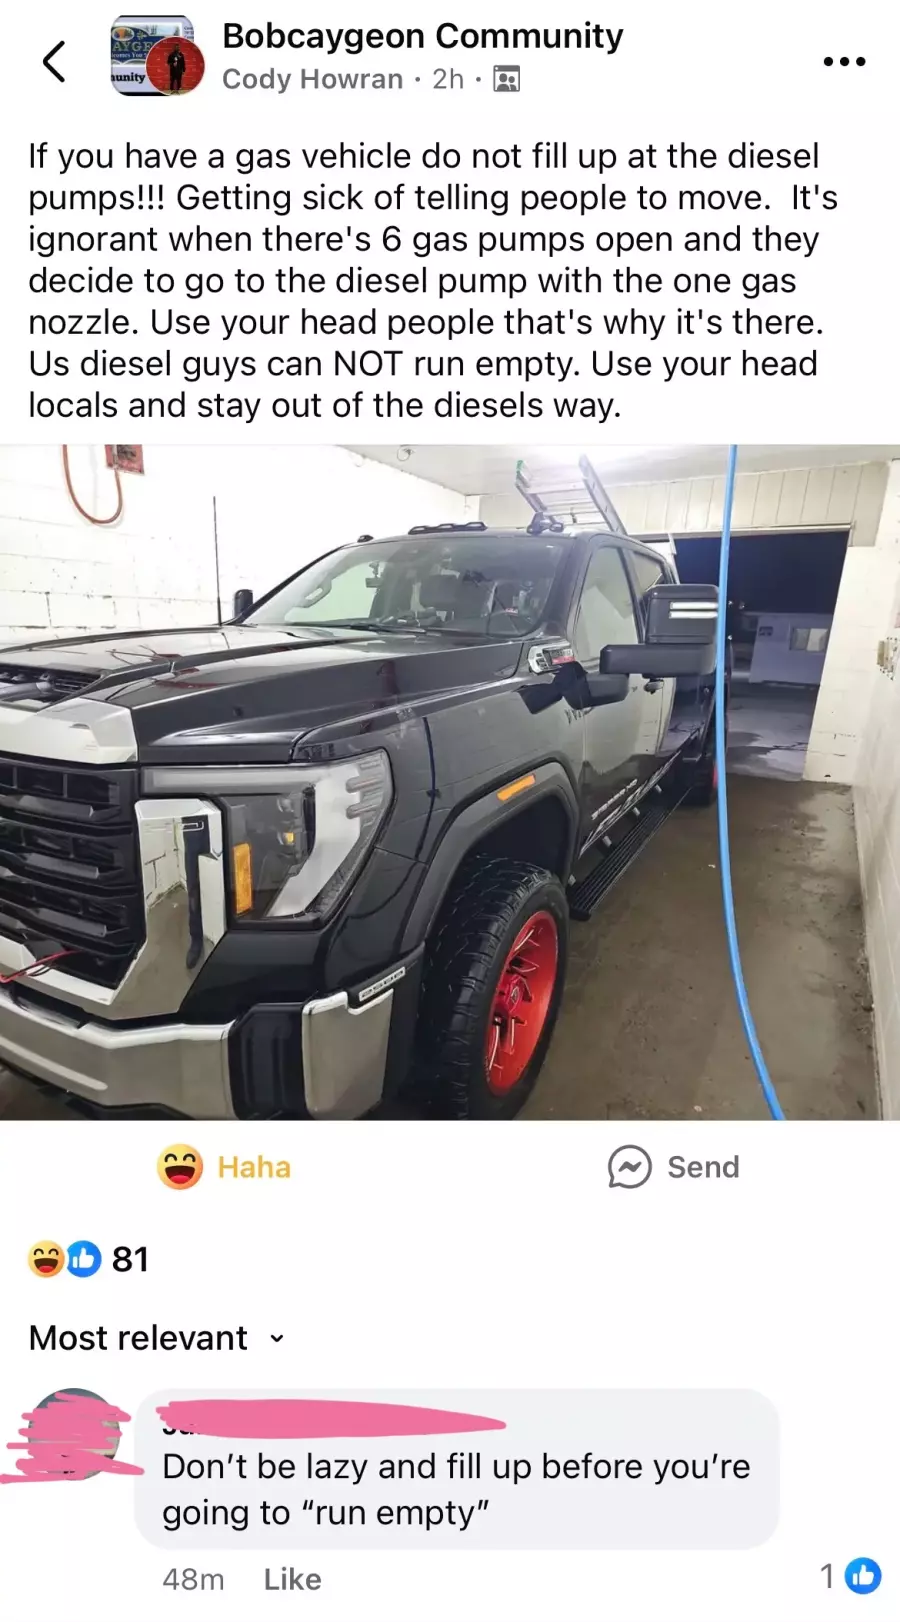Screen dimensions: 900x1622
Task: Like the comment about being lazy
Action: [x=292, y=1579]
